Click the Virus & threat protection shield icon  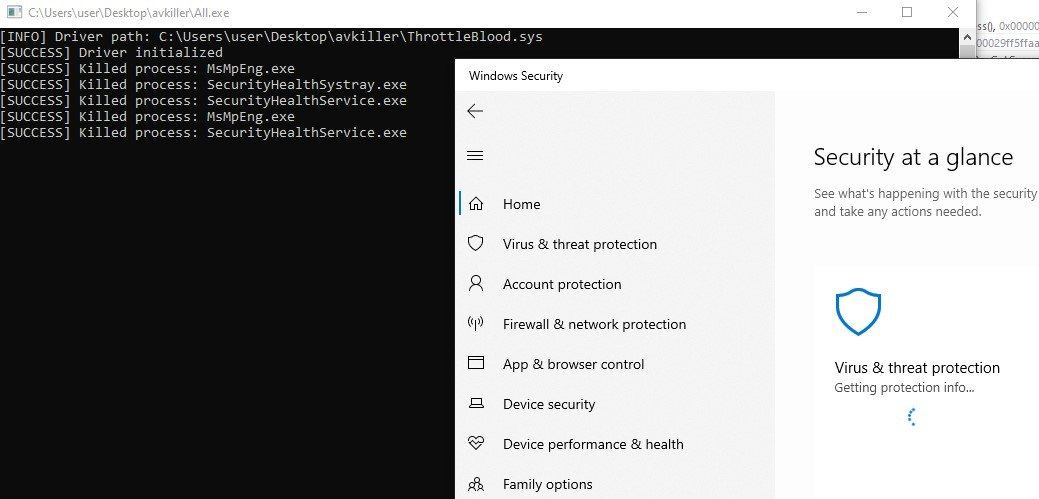[x=476, y=244]
